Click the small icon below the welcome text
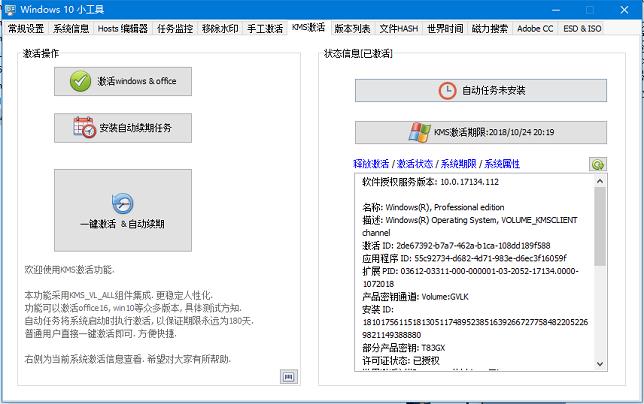 pyautogui.click(x=289, y=376)
